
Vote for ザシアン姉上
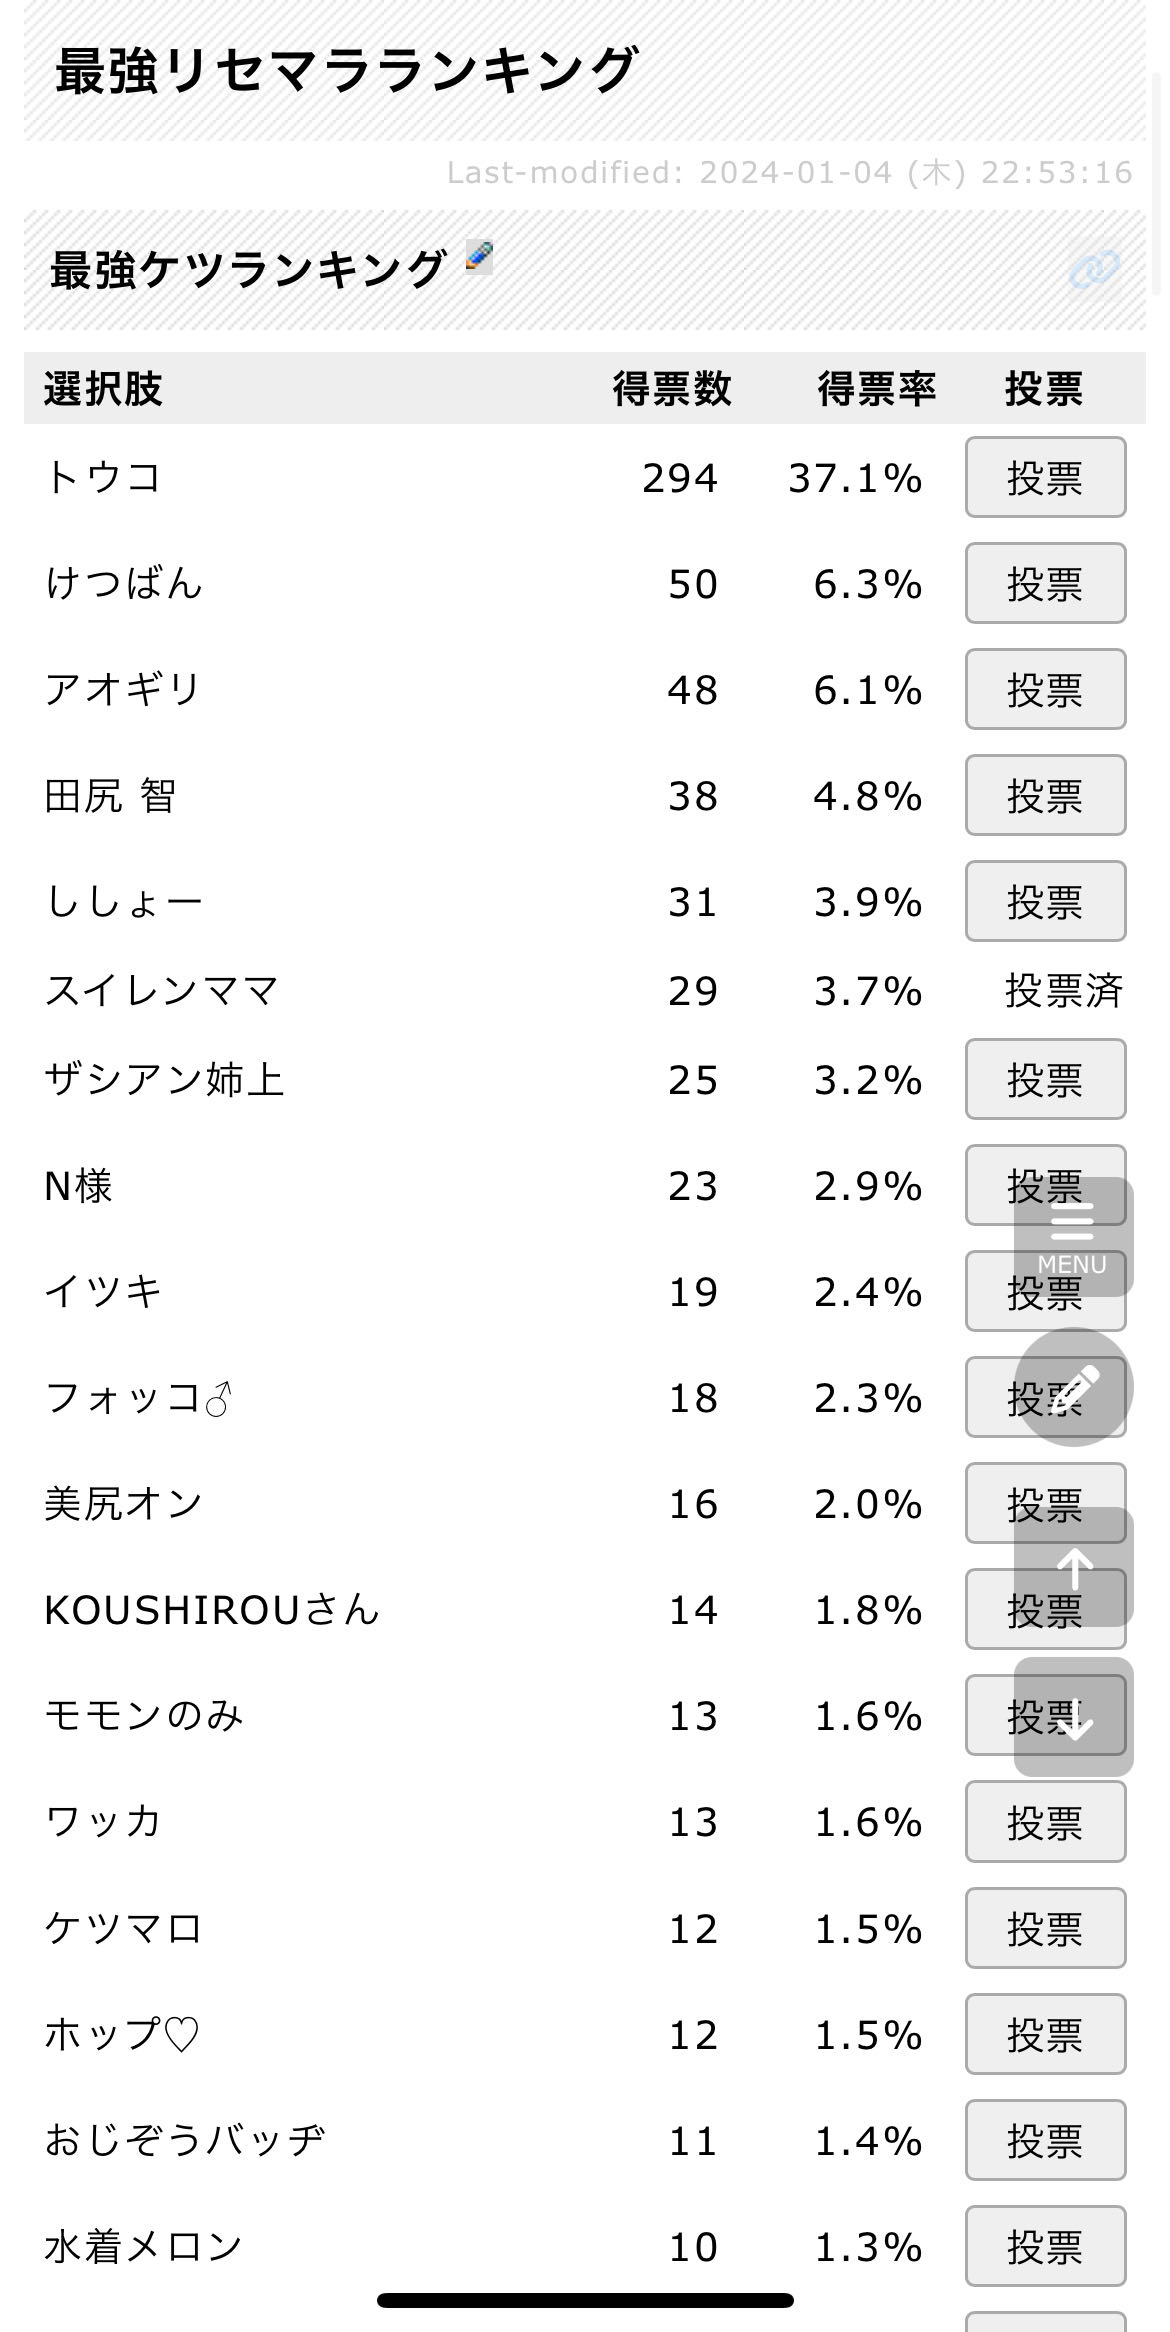point(1045,1080)
